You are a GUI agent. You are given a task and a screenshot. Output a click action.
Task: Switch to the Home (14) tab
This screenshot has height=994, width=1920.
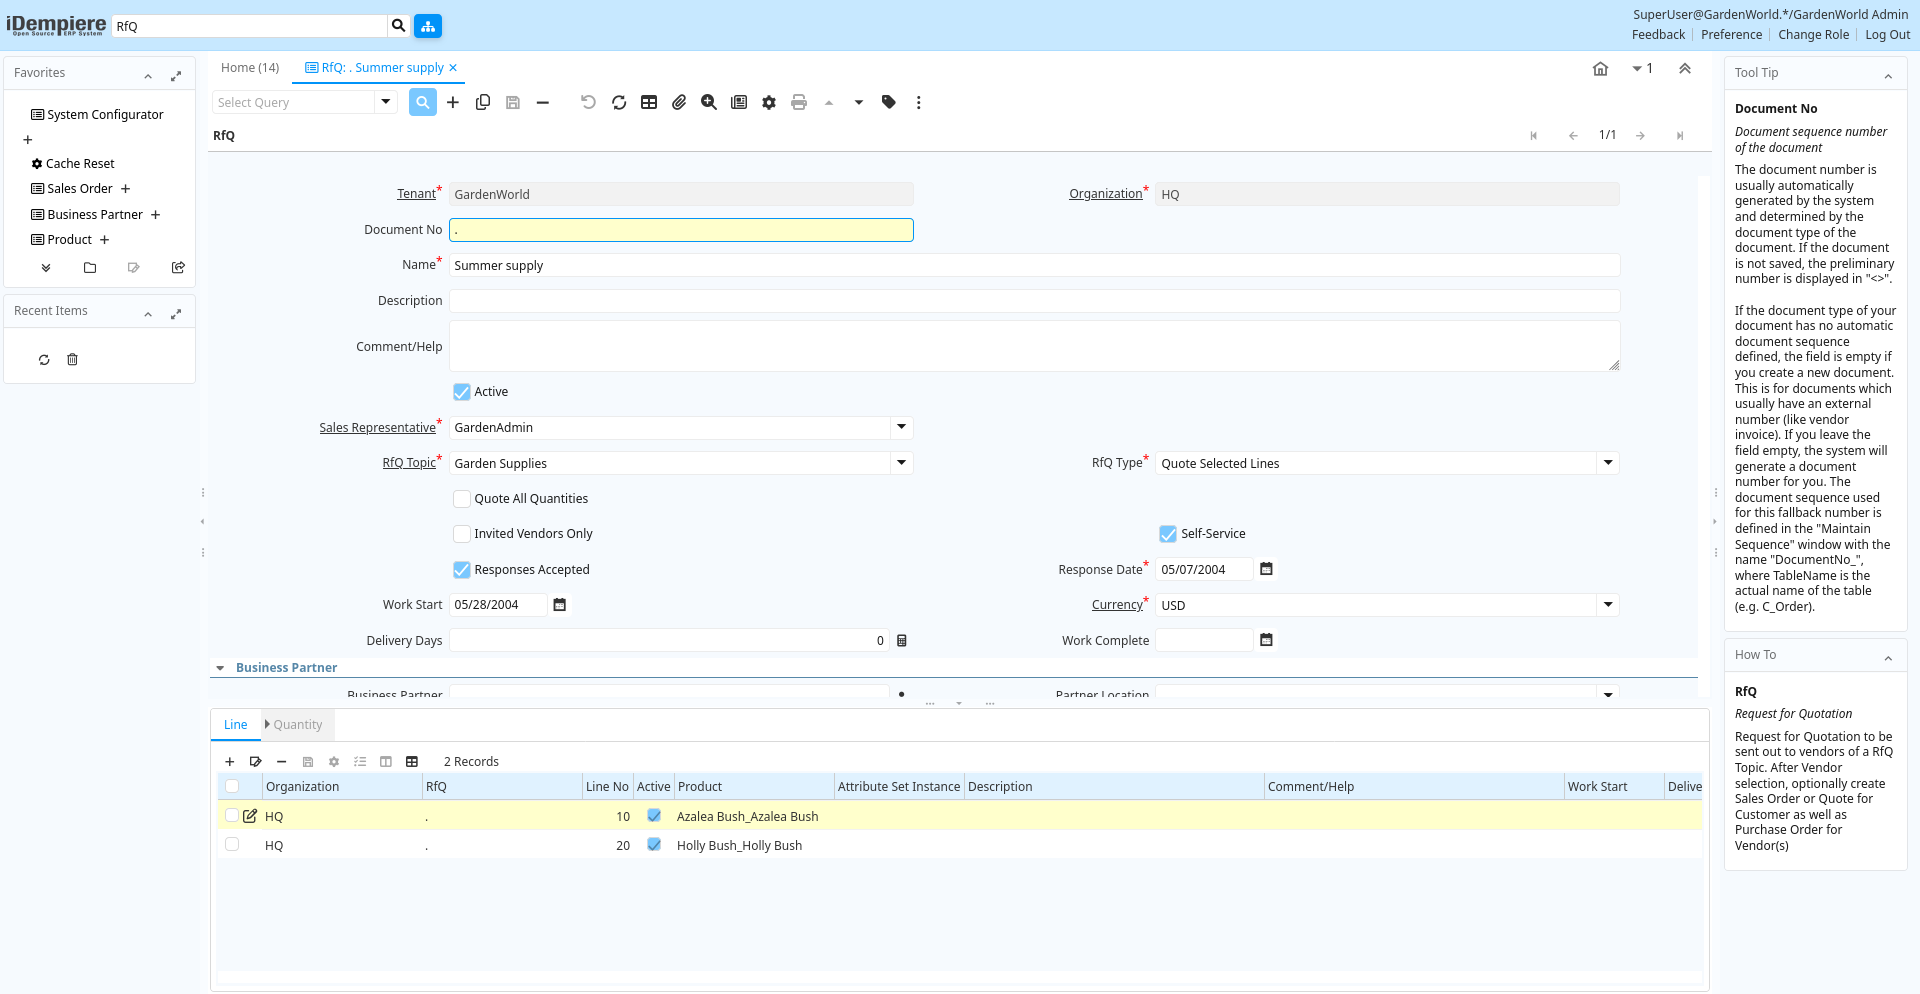click(x=250, y=68)
